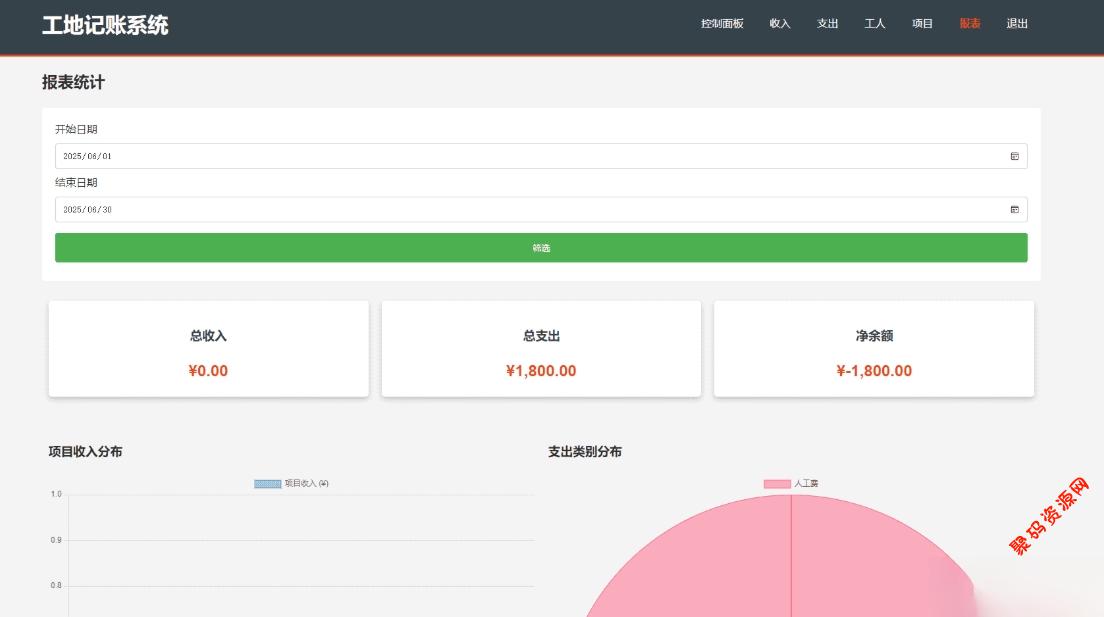Viewport: 1104px width, 617px height.
Task: Select the highlighted 报表 nav item
Action: [970, 24]
